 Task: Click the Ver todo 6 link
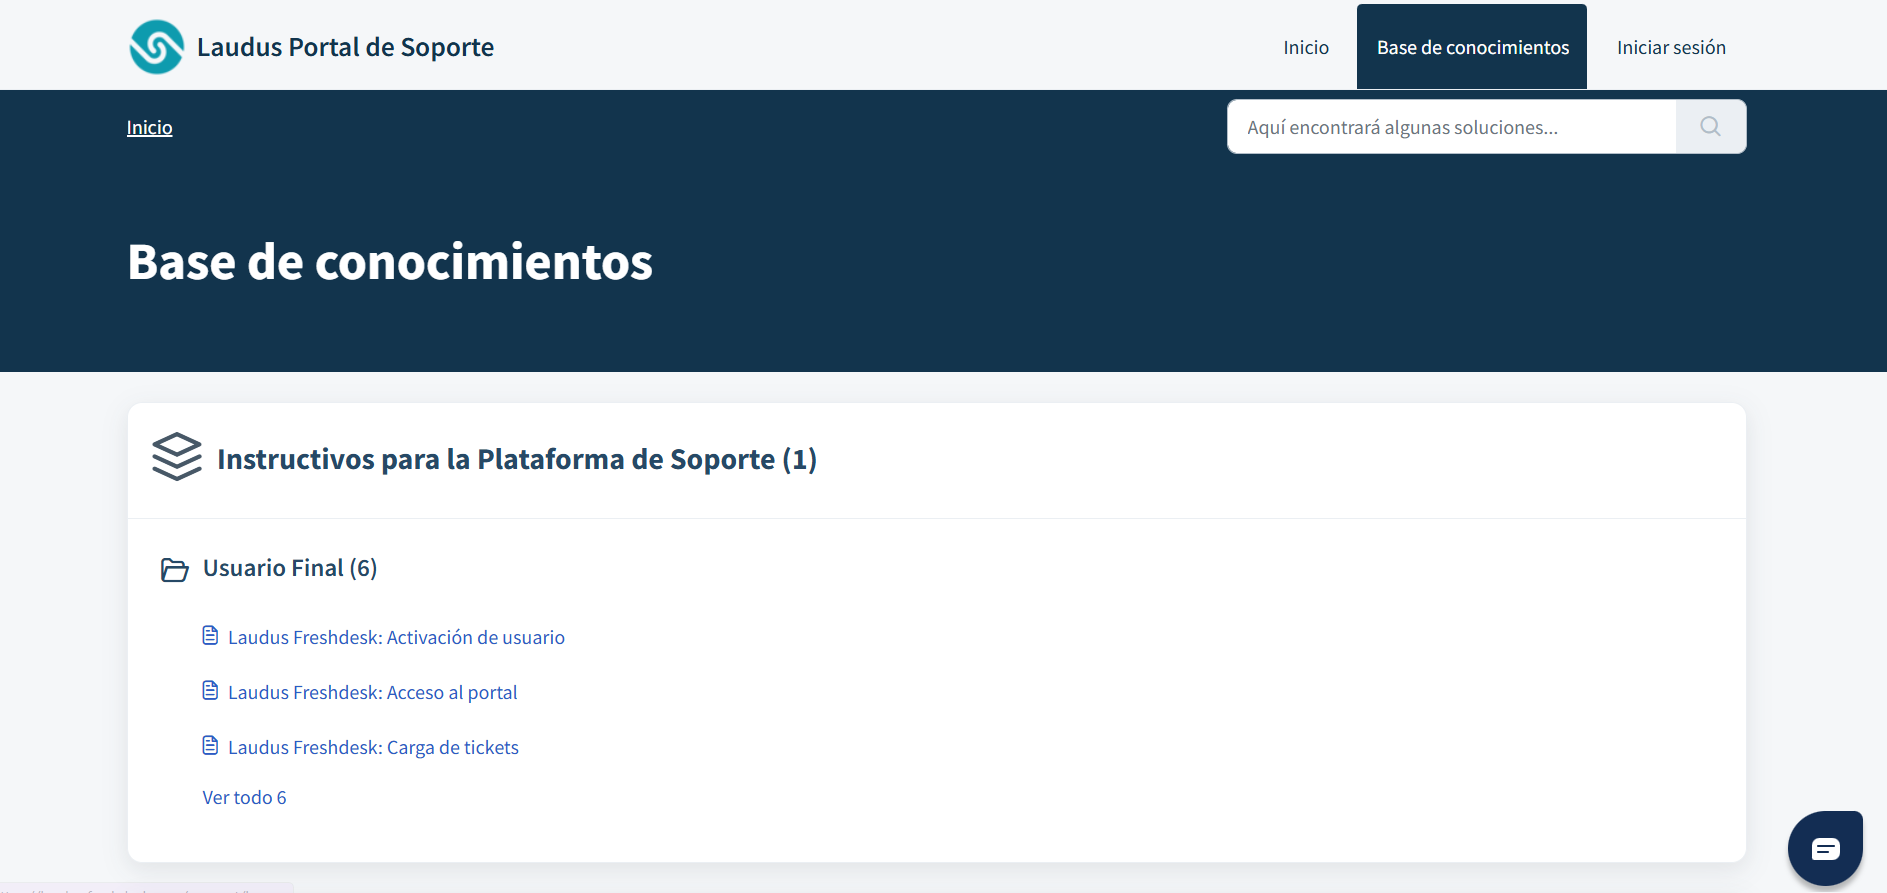[x=244, y=797]
